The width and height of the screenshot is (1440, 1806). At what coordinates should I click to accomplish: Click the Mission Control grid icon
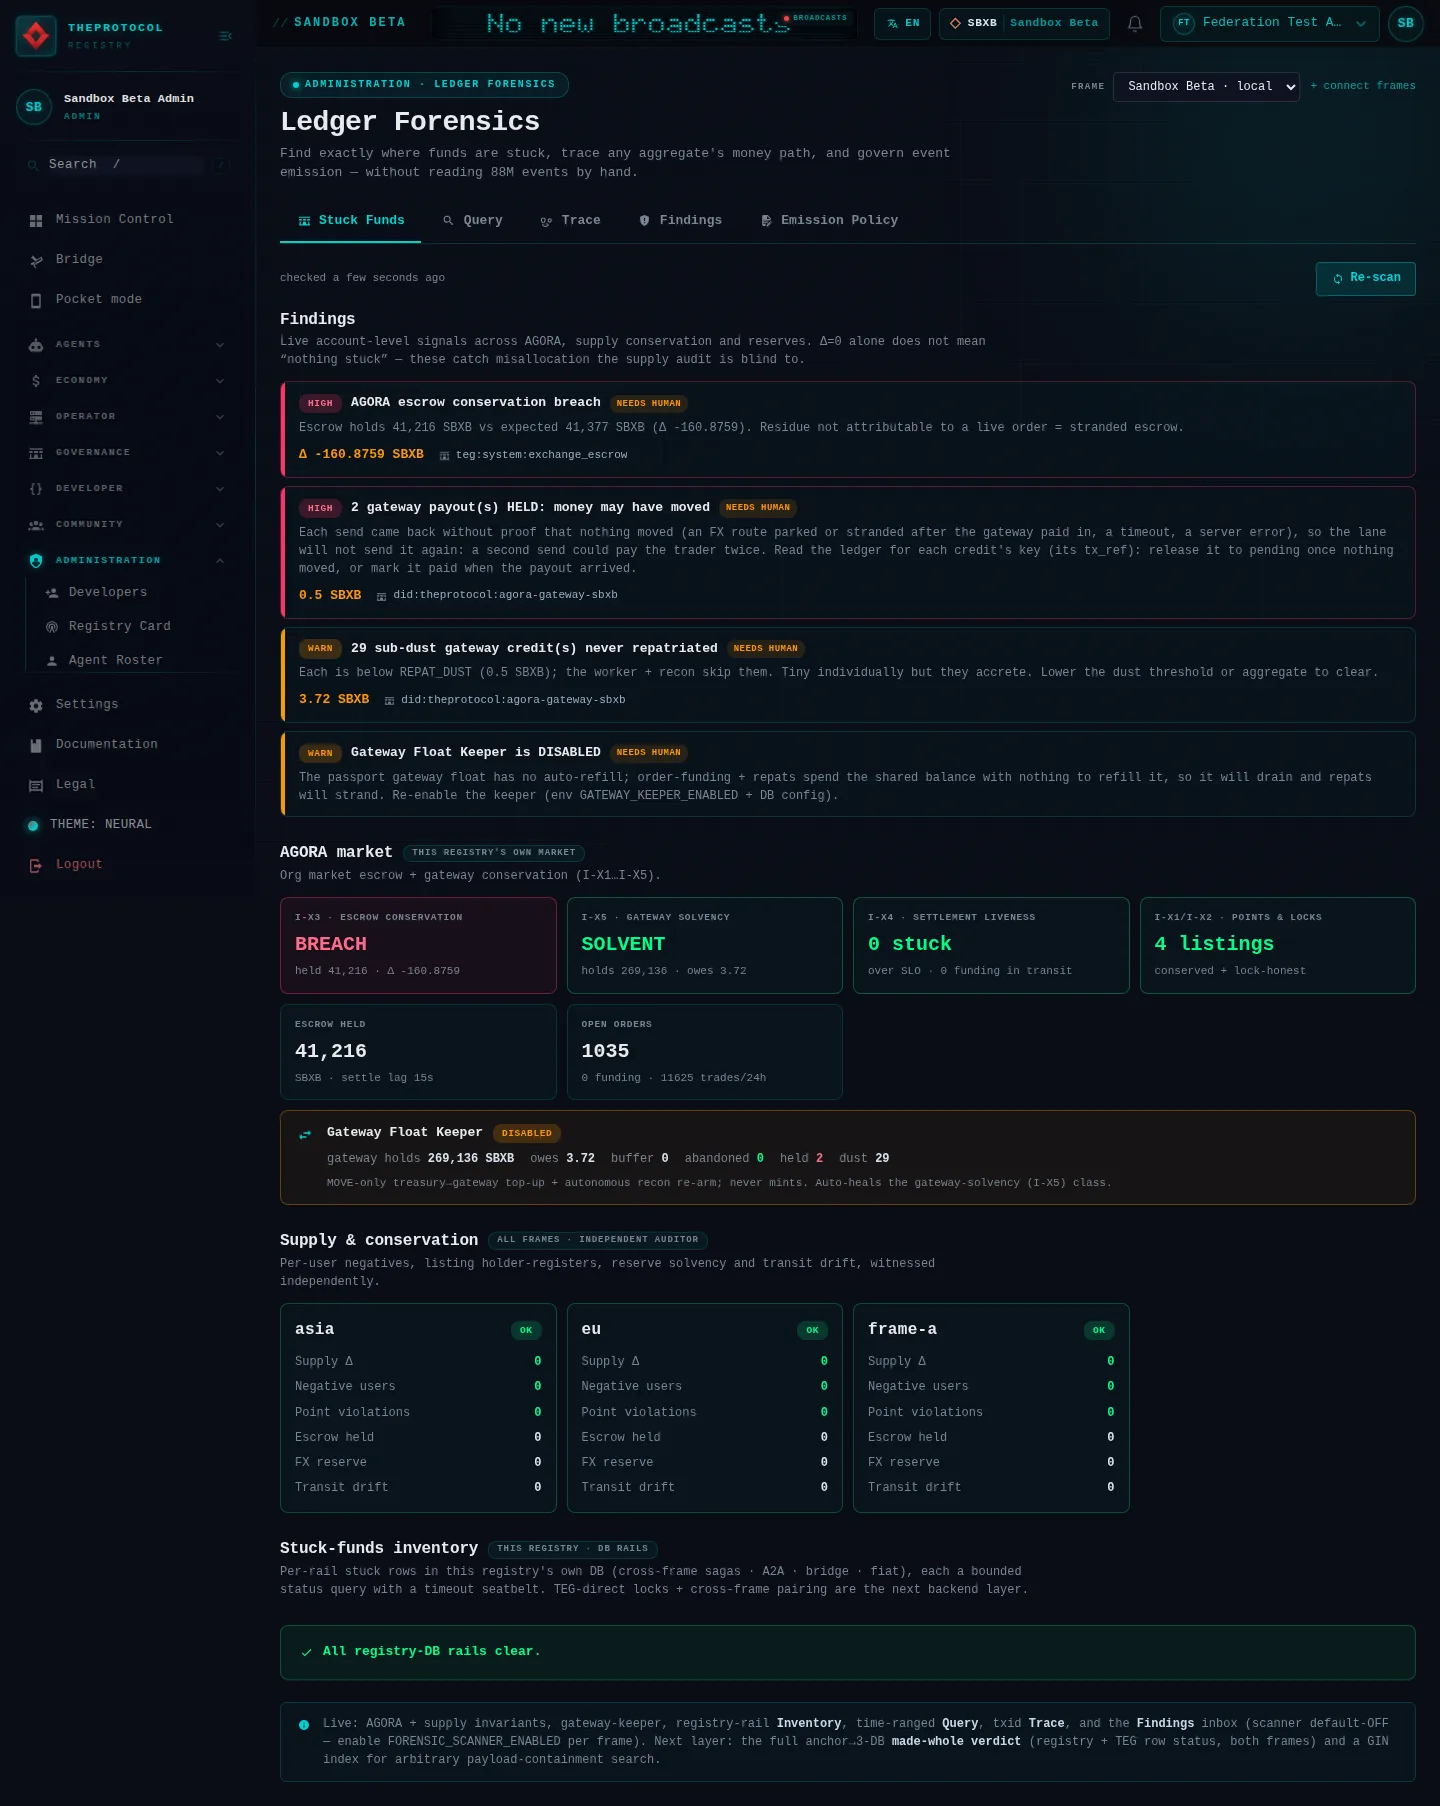coord(36,220)
